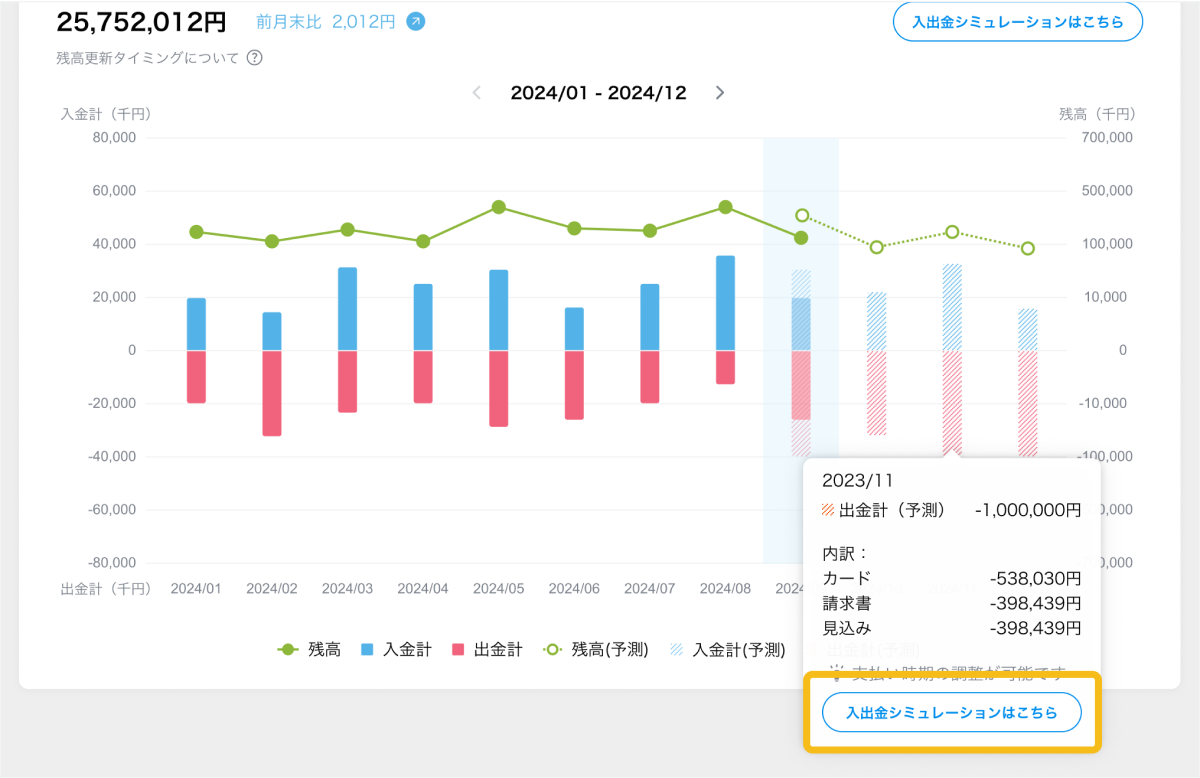Hide the 出金計 series via the legend
This screenshot has height=778, width=1200.
(487, 650)
